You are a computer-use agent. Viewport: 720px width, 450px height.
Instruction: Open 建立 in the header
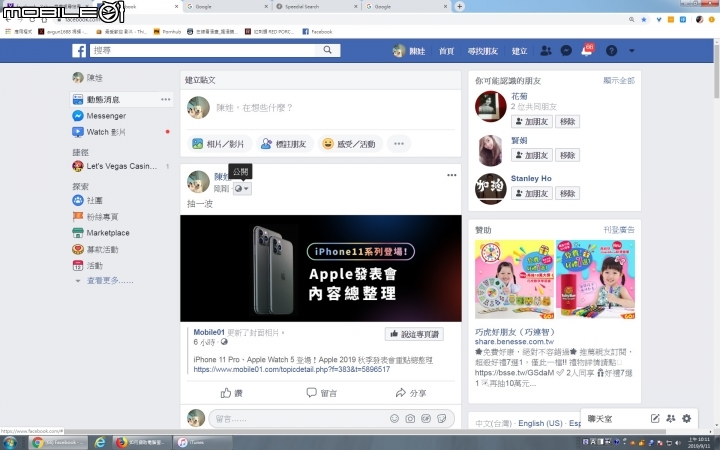coord(519,51)
